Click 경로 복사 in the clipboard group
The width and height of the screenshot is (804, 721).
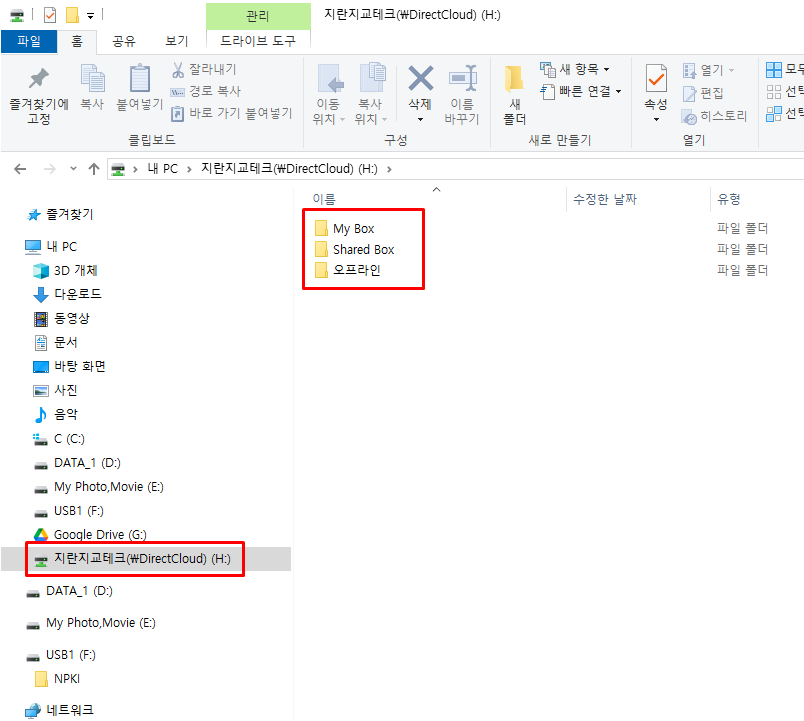pos(212,91)
